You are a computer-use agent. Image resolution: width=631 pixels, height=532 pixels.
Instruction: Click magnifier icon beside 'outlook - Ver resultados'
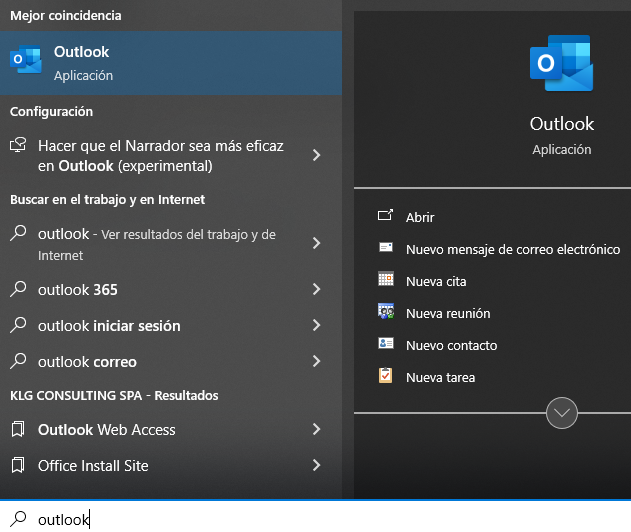point(18,233)
